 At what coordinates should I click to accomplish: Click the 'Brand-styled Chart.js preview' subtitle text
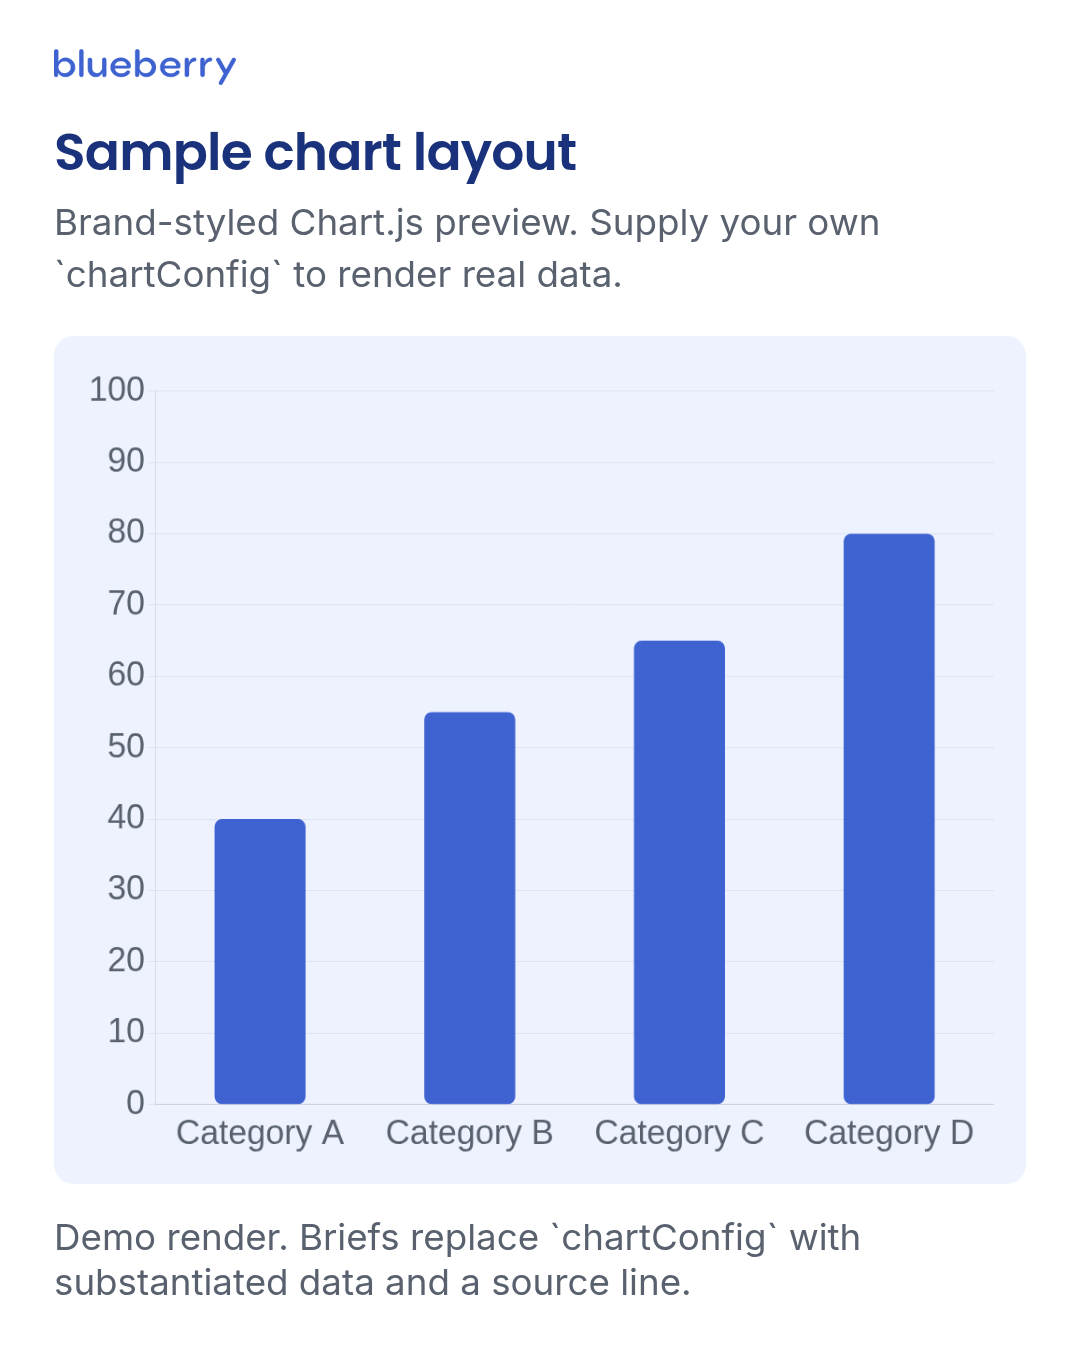click(x=317, y=223)
